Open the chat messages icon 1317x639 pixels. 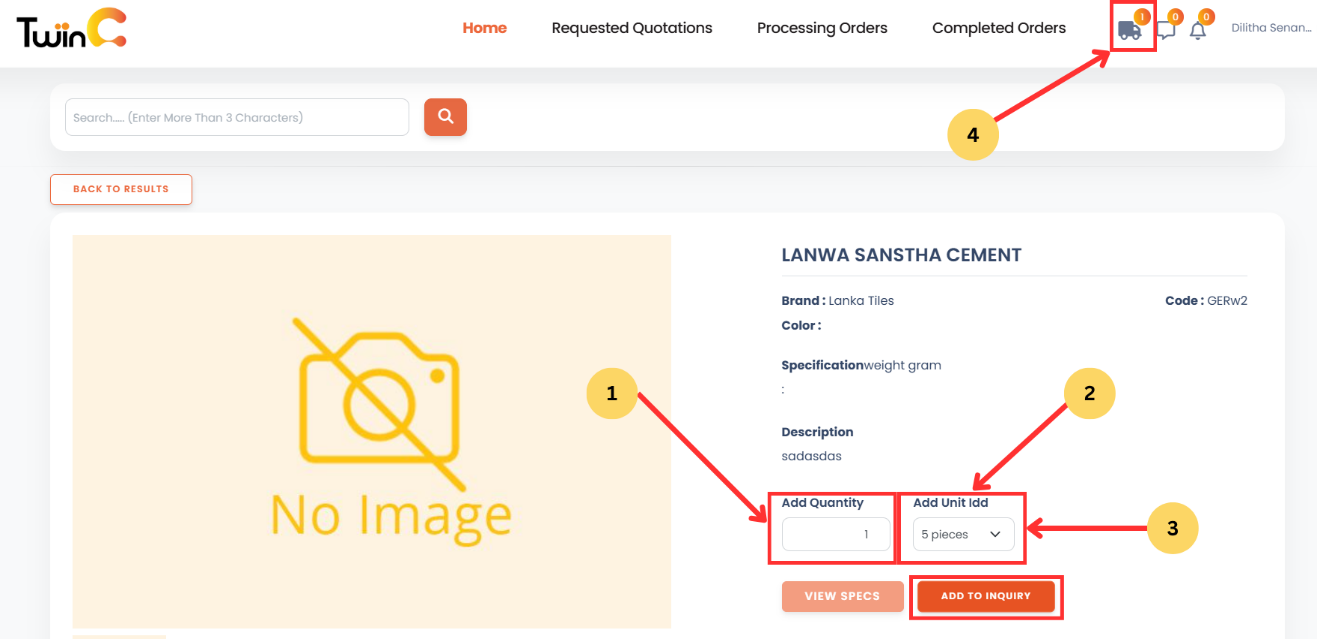[1165, 30]
